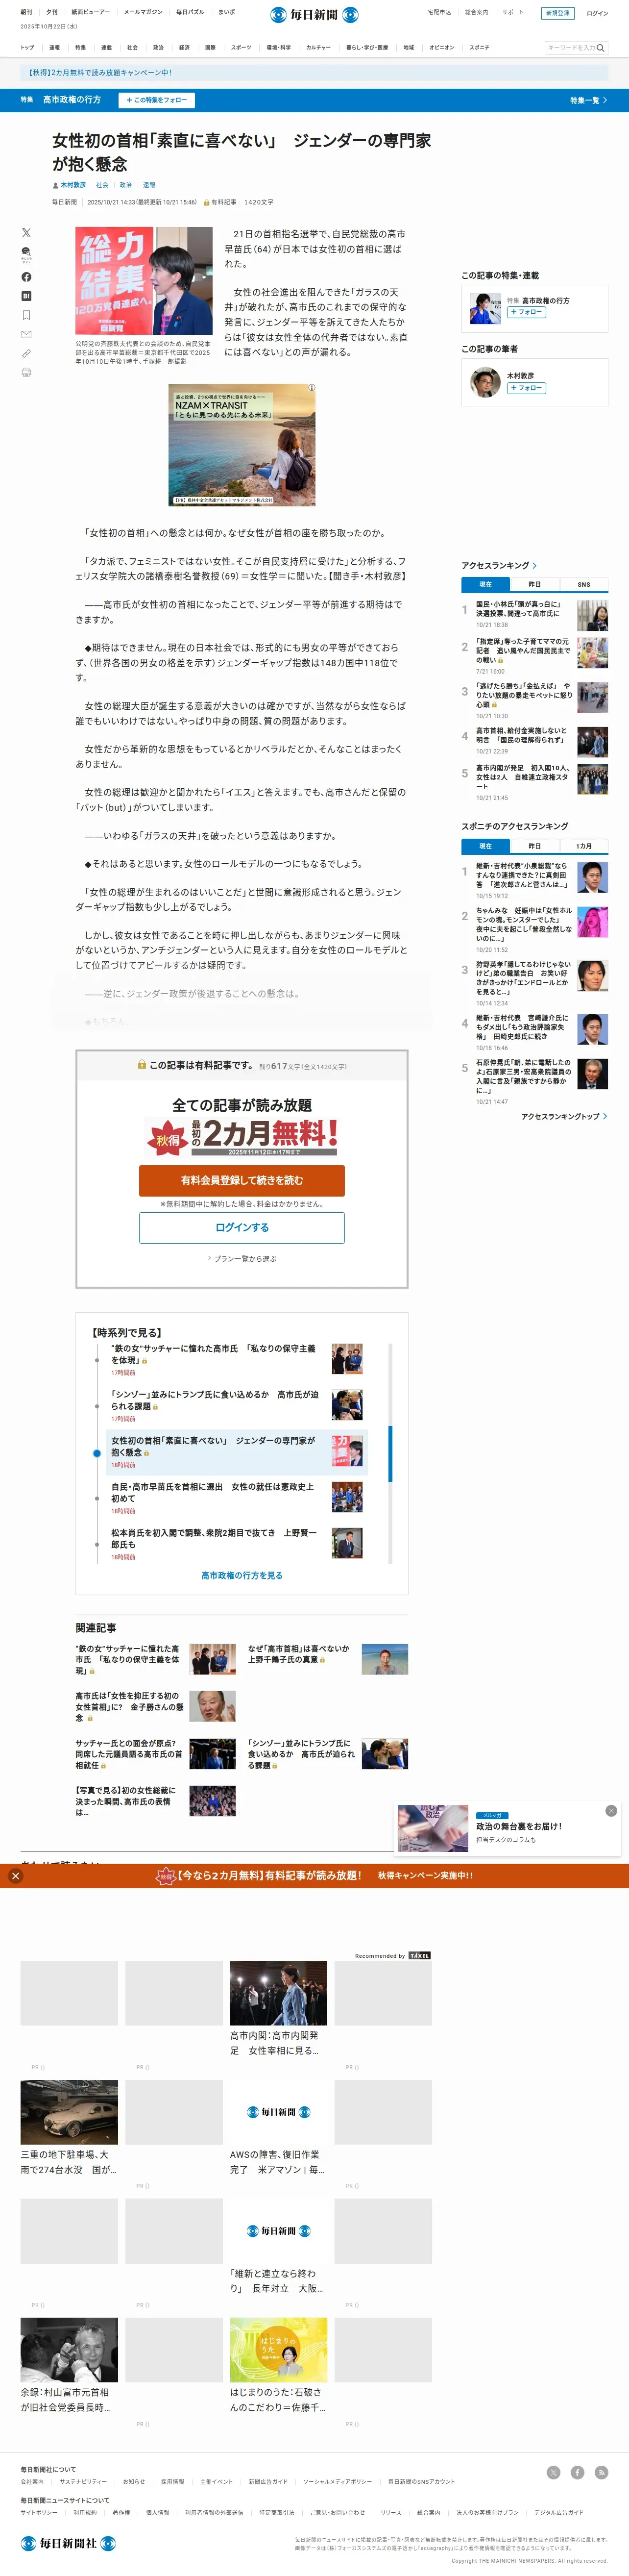Viewport: 629px width, 2576px height.
Task: Share article on Facebook from sidebar
Action: tap(26, 277)
